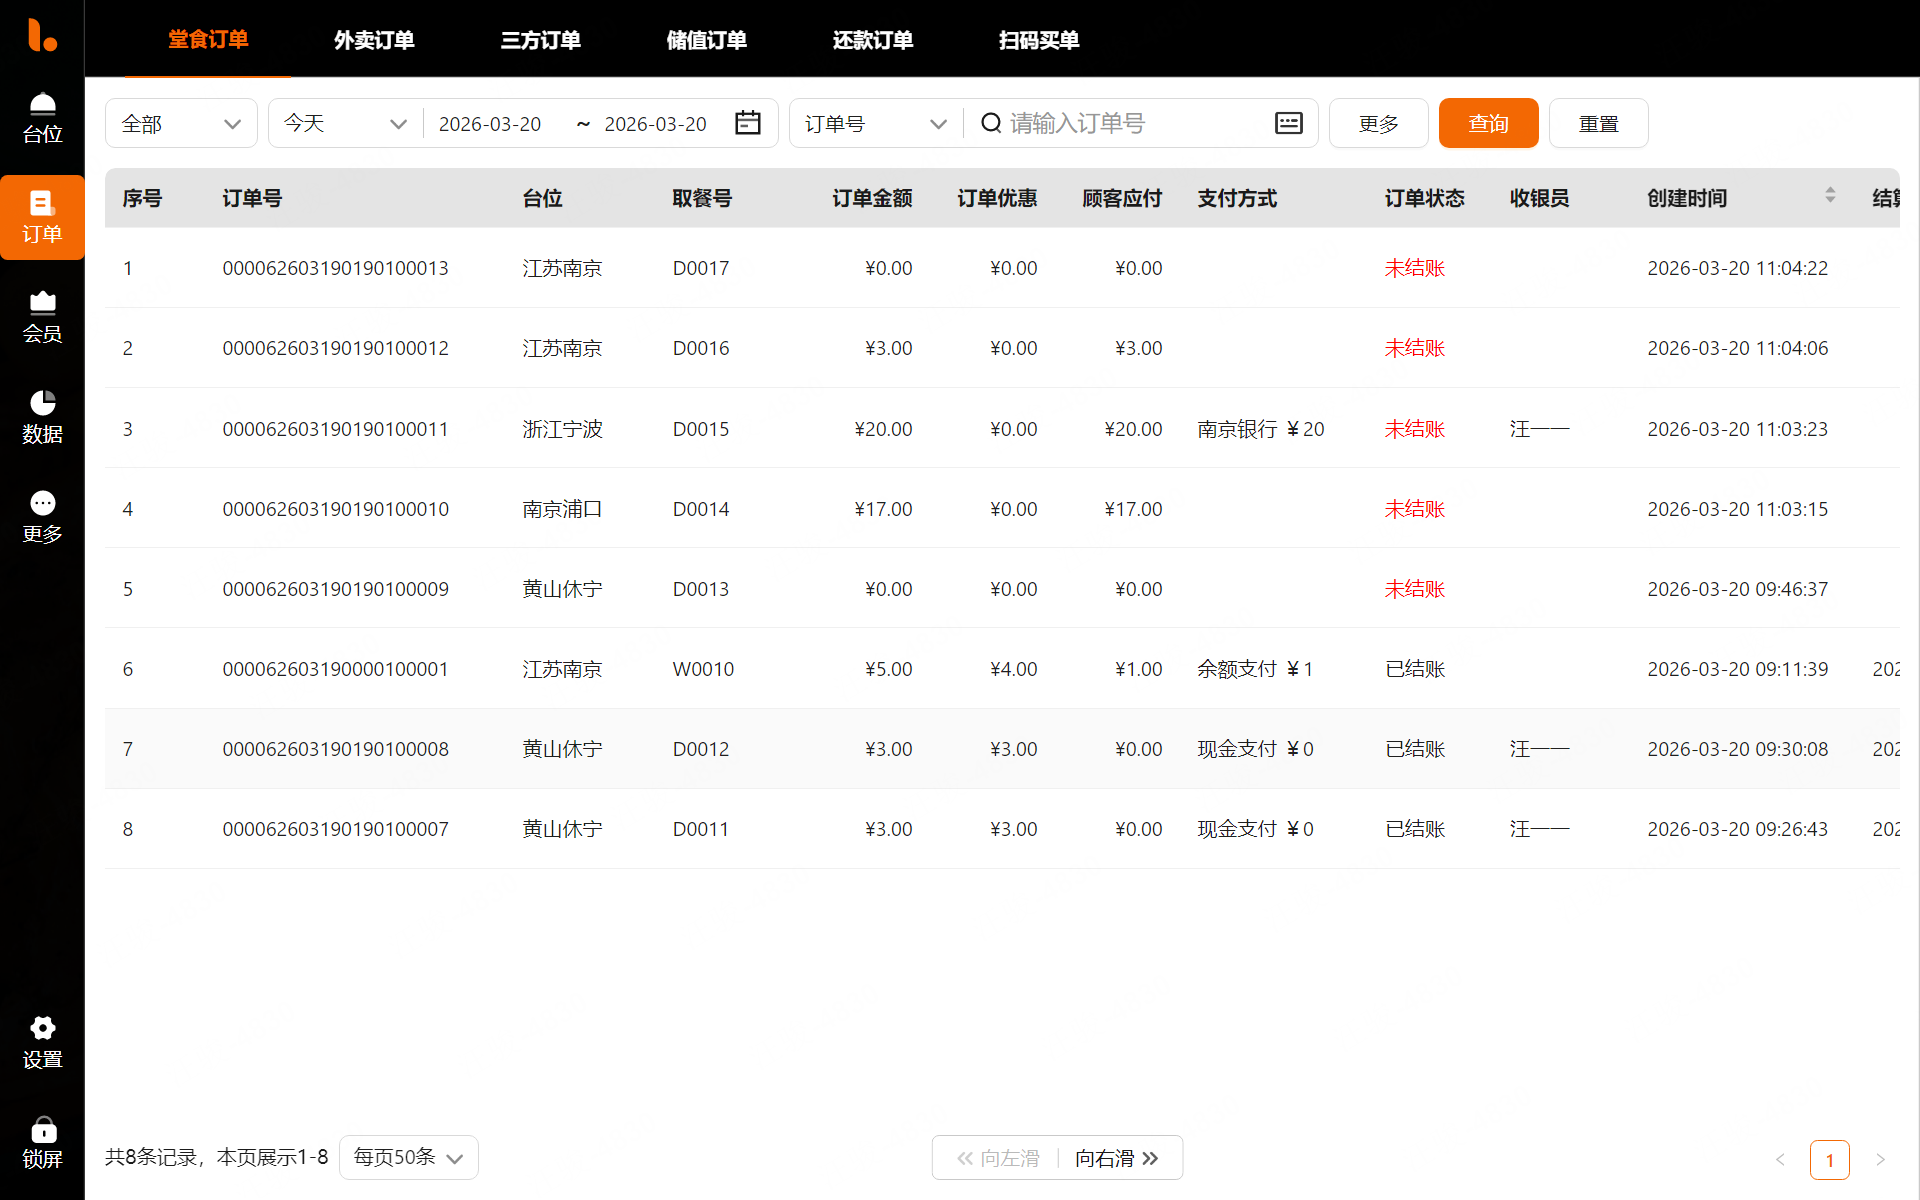This screenshot has width=1920, height=1200.
Task: Click 向右滑 to scroll table right
Action: pos(1117,1158)
